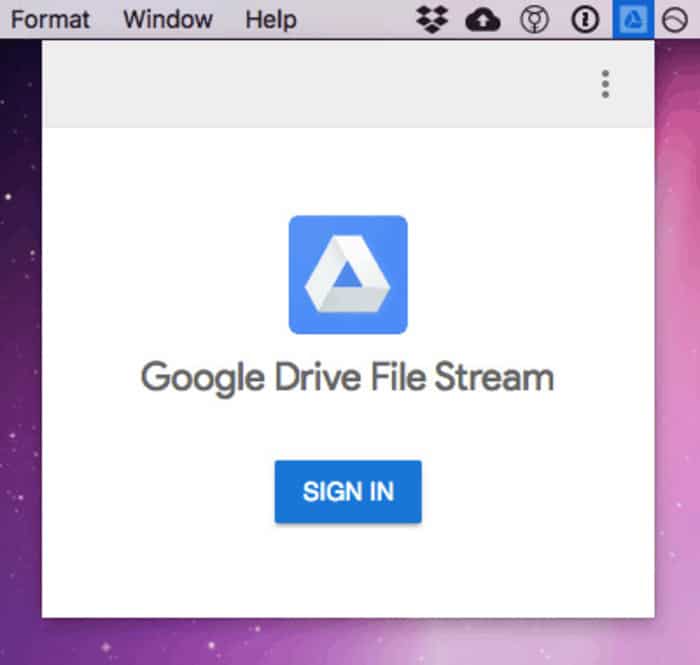Click the 1Password menu bar icon
This screenshot has height=665, width=700.
(585, 20)
